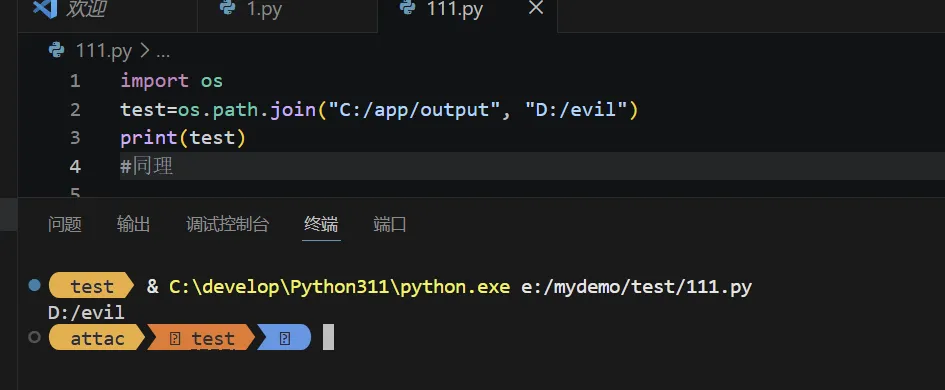Click the Python icon on the 111.py tab
This screenshot has width=945, height=390.
(x=407, y=8)
